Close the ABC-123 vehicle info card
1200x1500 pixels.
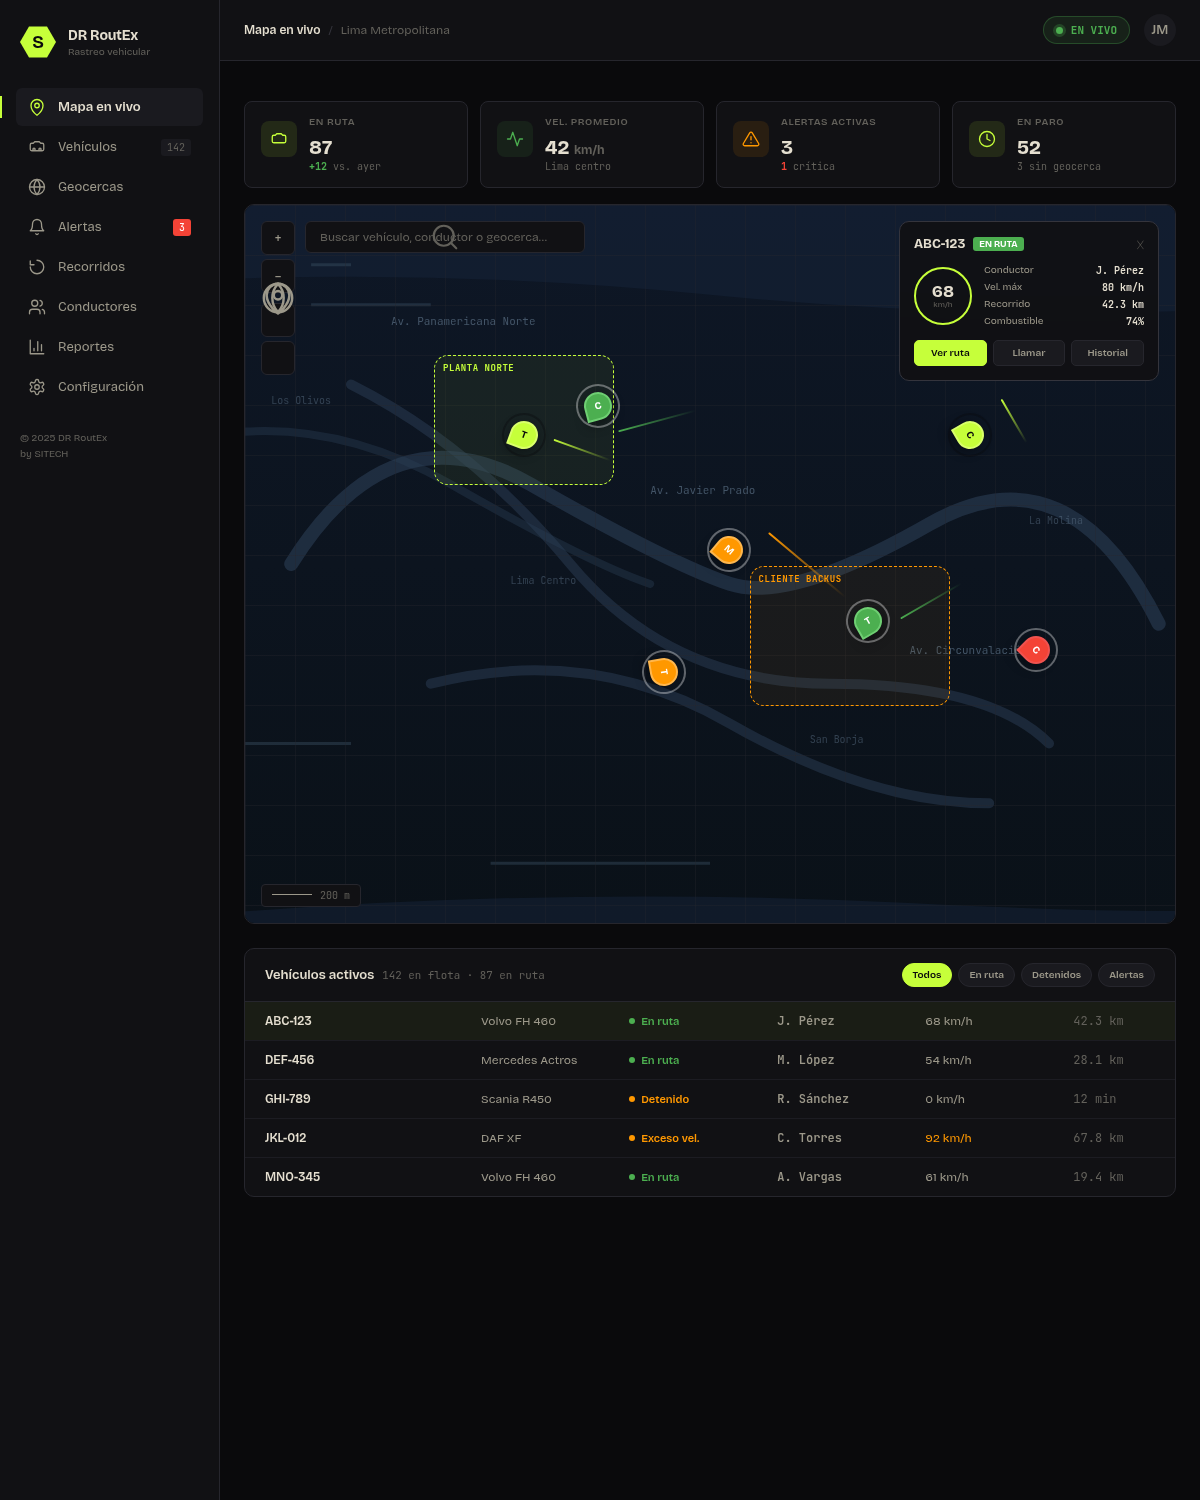1140,245
